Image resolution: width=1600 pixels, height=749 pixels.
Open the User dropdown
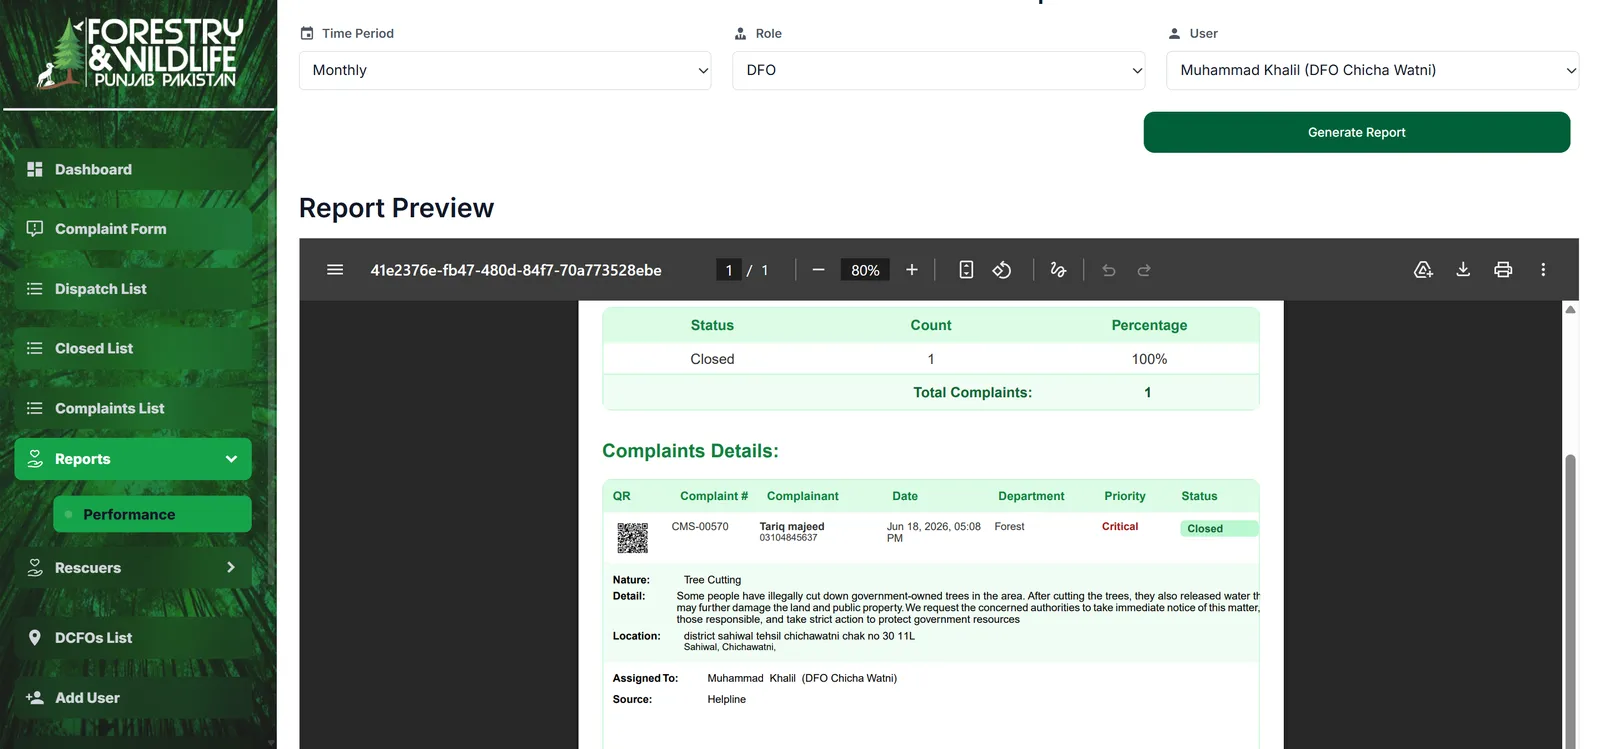[x=1373, y=70]
